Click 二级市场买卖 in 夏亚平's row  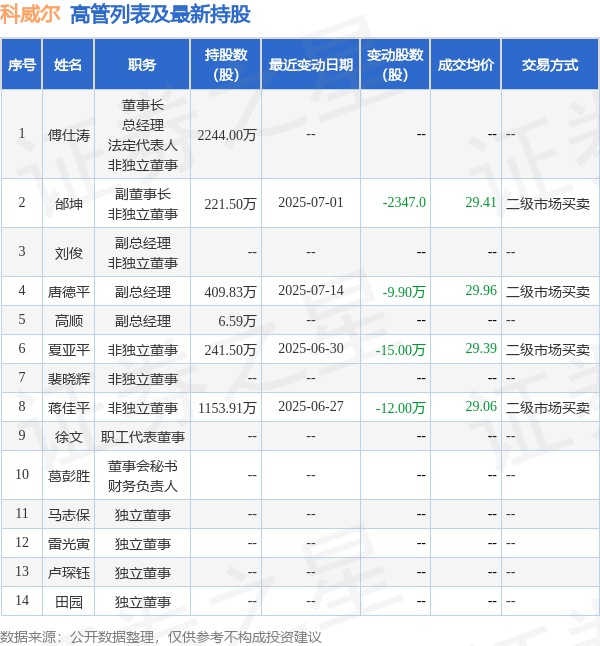[x=548, y=350]
